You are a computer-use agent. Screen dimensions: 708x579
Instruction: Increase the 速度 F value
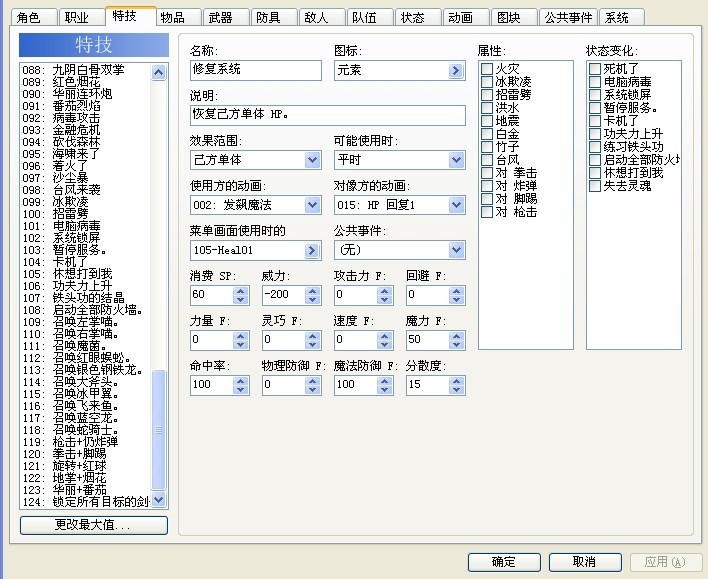point(385,336)
